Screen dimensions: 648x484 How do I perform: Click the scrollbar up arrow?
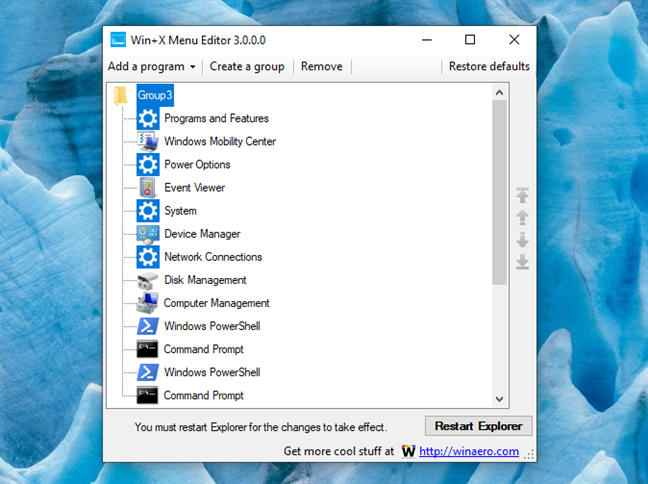coord(499,93)
